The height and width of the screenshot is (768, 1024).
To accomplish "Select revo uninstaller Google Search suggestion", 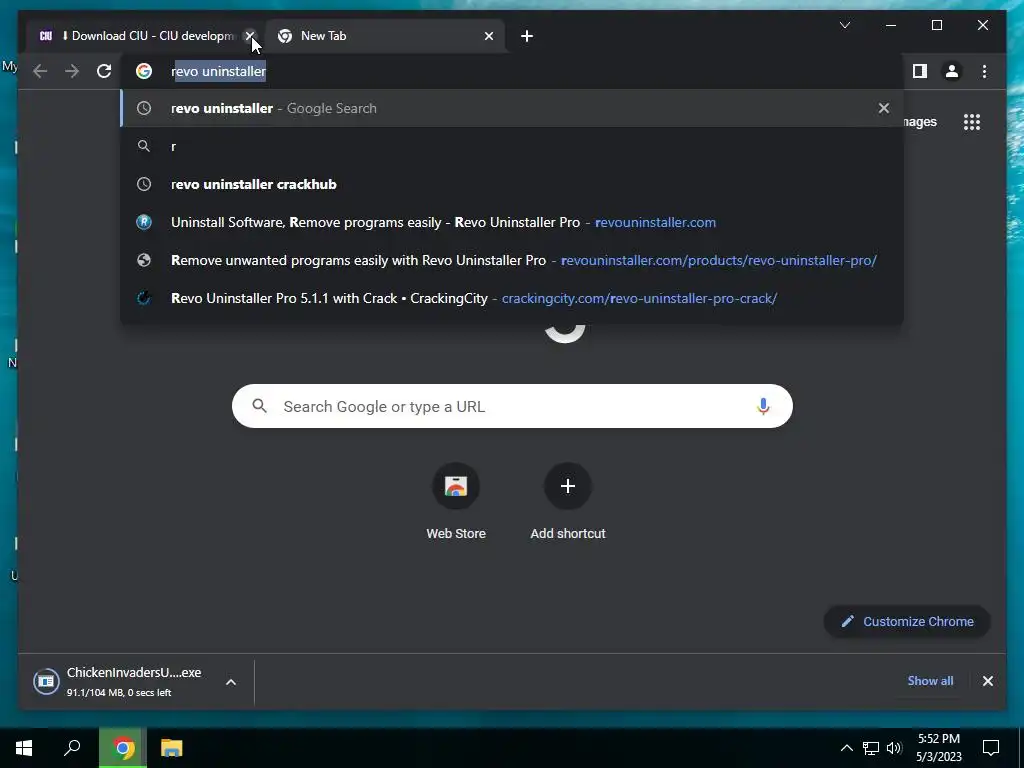I will [x=512, y=108].
